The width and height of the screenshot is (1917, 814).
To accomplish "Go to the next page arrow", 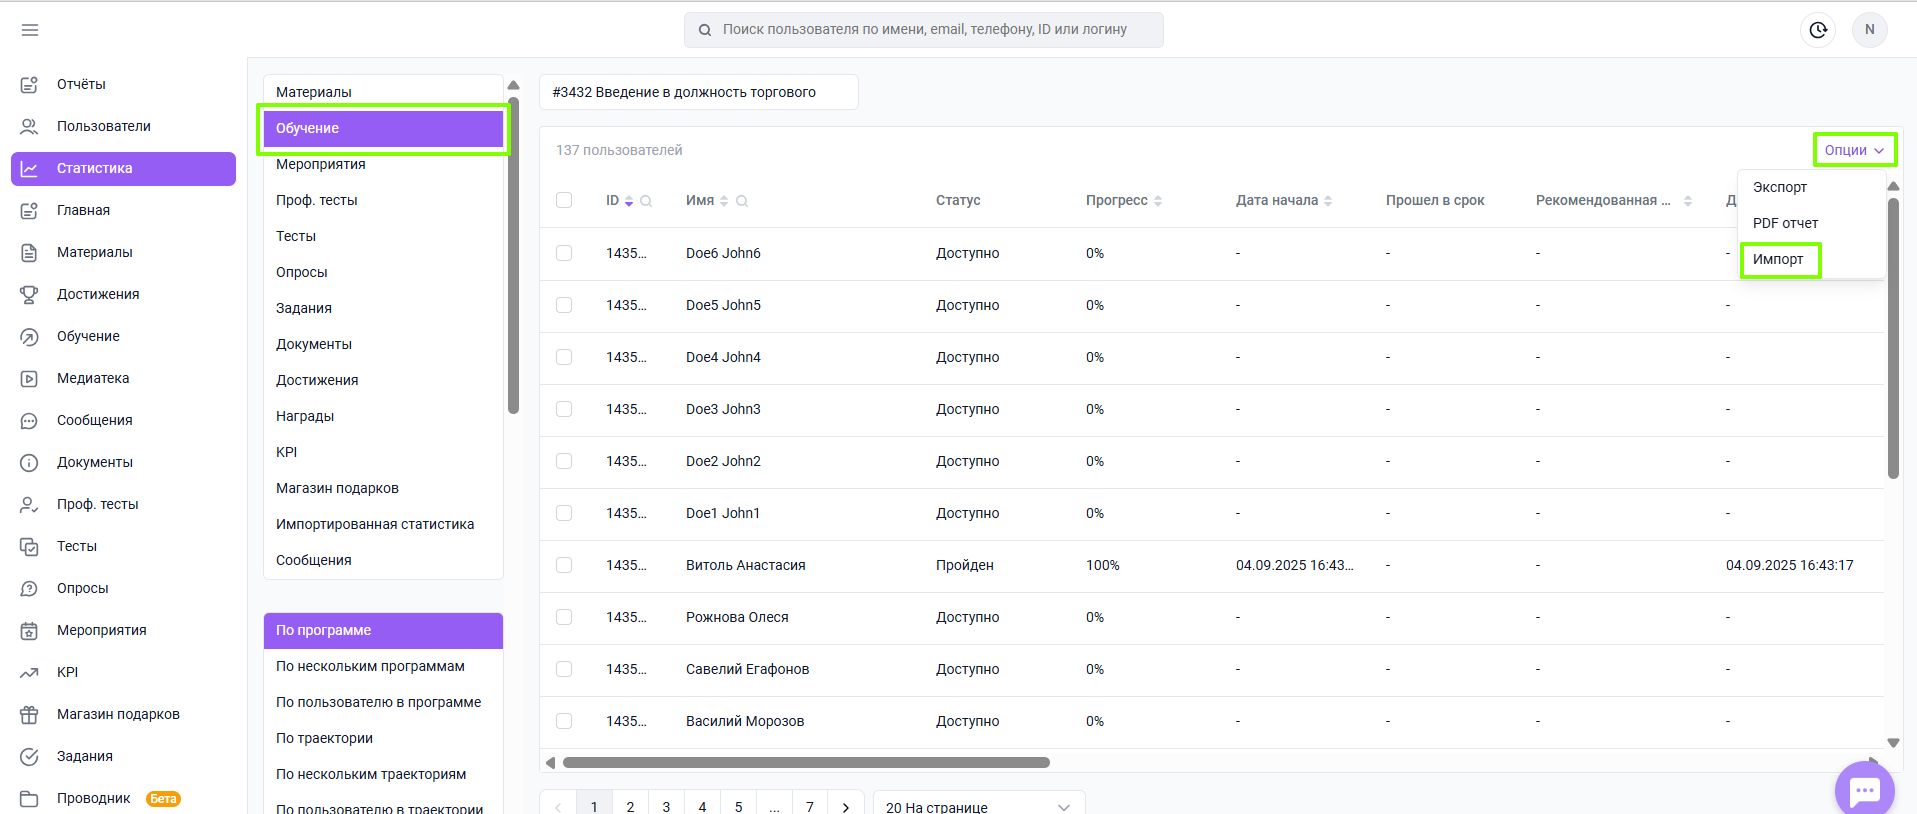I will (846, 807).
